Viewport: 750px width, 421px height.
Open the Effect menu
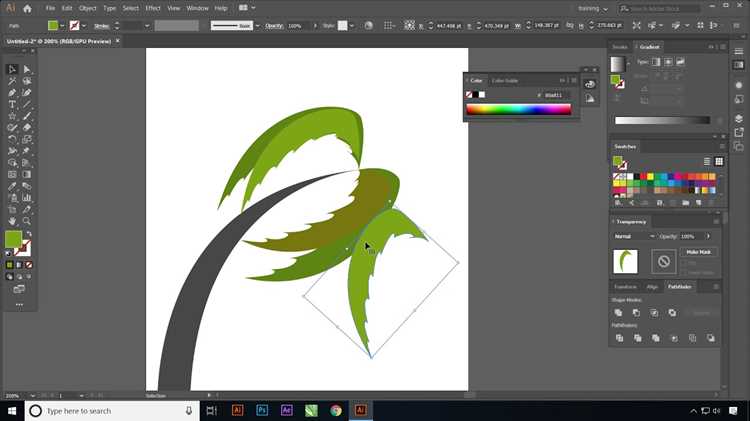point(153,8)
